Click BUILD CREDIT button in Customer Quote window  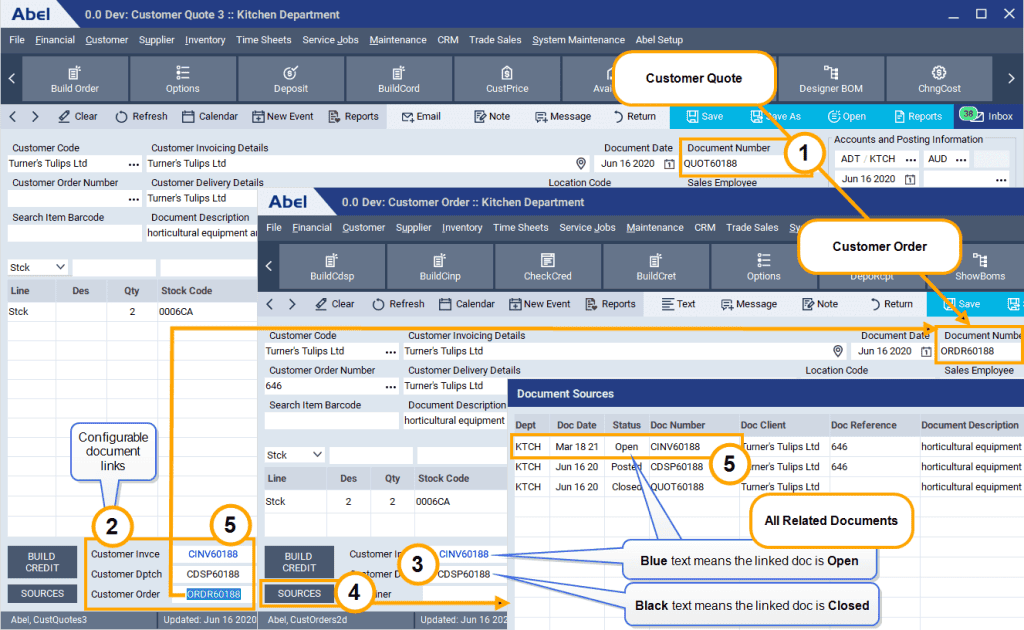(42, 562)
